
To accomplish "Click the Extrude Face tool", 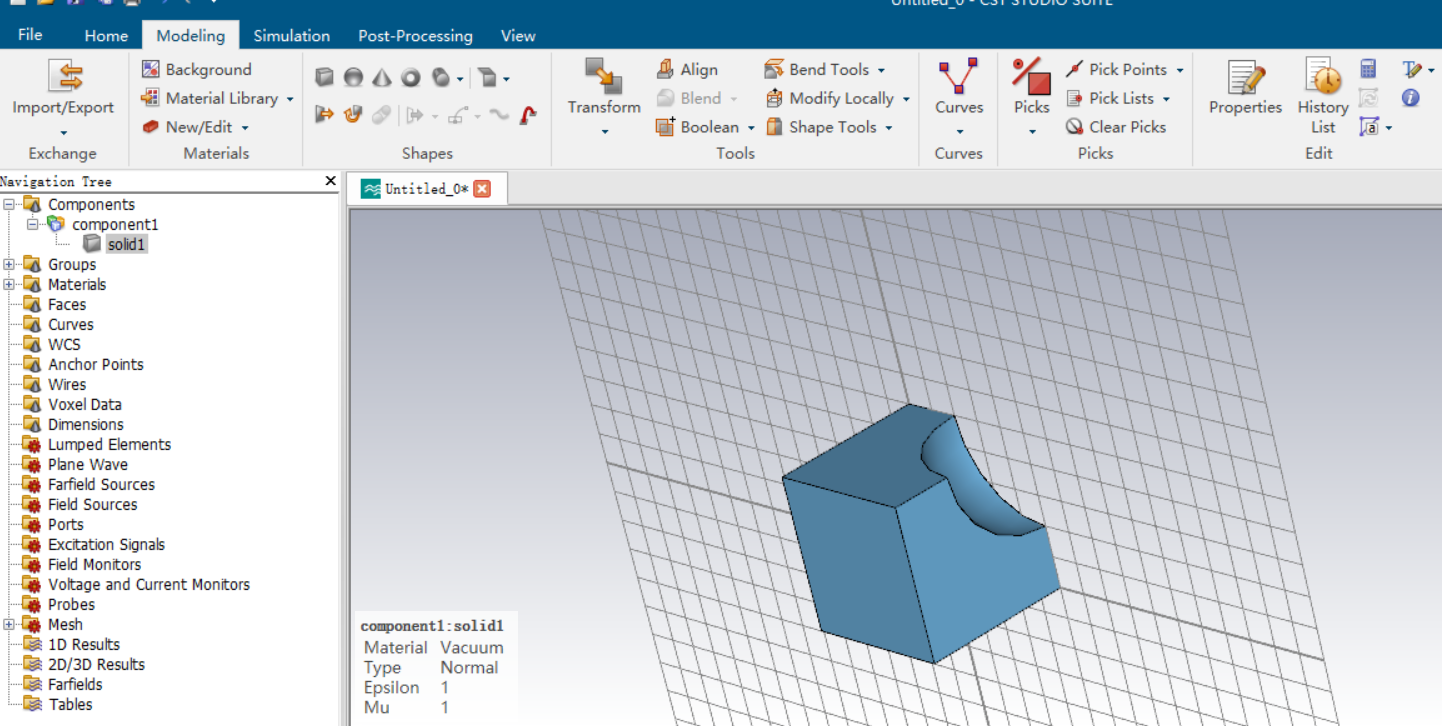I will pos(324,114).
